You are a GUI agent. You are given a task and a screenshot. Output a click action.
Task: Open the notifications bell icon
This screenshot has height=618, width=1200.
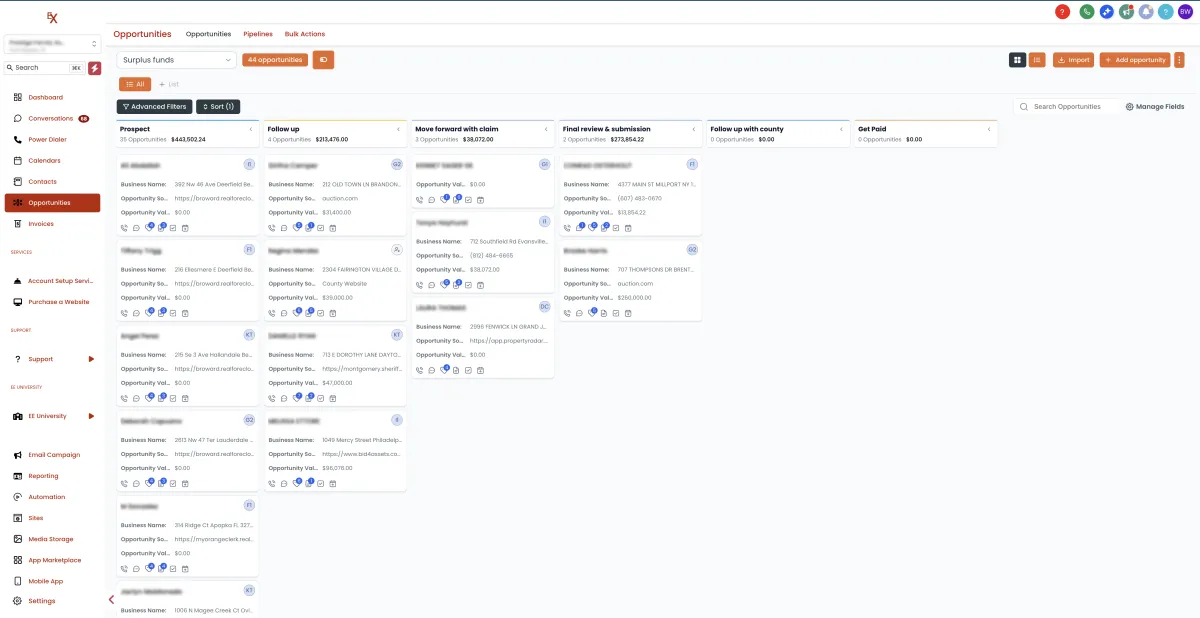pos(1146,12)
